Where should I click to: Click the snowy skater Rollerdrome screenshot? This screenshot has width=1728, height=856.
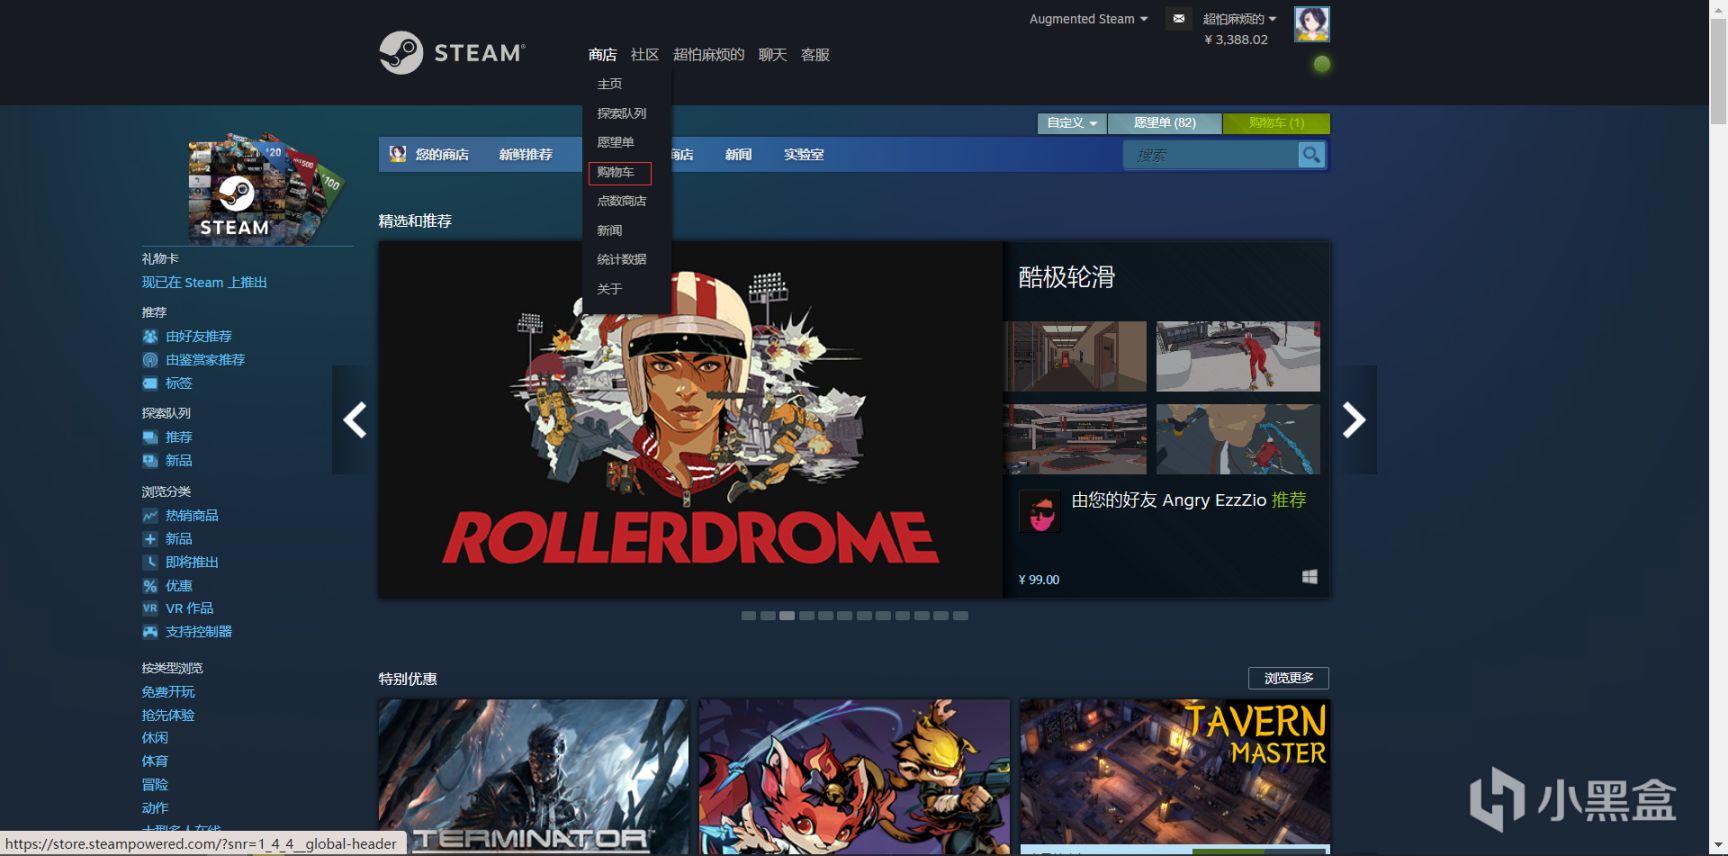tap(1238, 356)
